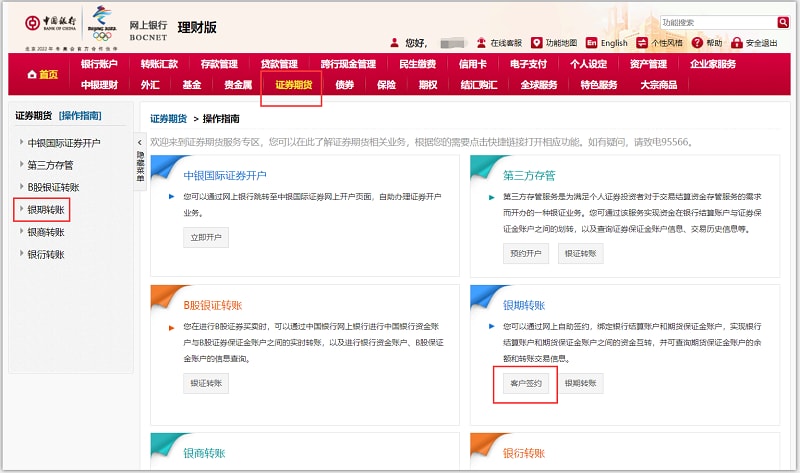The image size is (800, 473).
Task: Open 在线客服 online customer service
Action: click(x=499, y=43)
